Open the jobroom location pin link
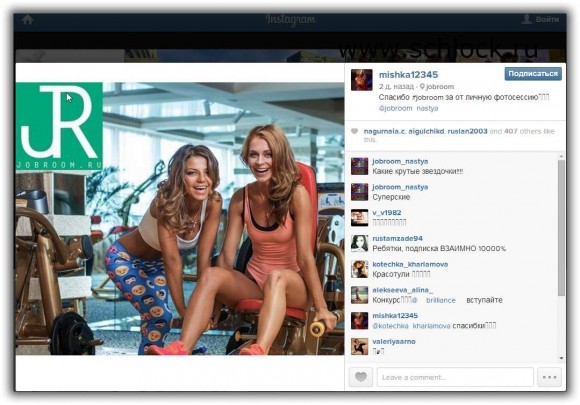Viewport: 580px width, 405px height. click(x=437, y=87)
